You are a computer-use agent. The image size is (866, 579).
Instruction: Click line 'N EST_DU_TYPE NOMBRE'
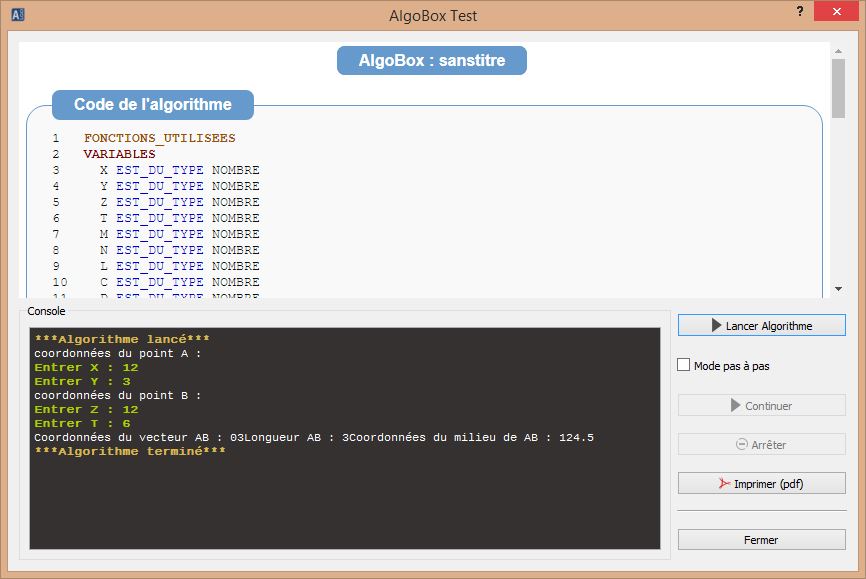(x=179, y=250)
